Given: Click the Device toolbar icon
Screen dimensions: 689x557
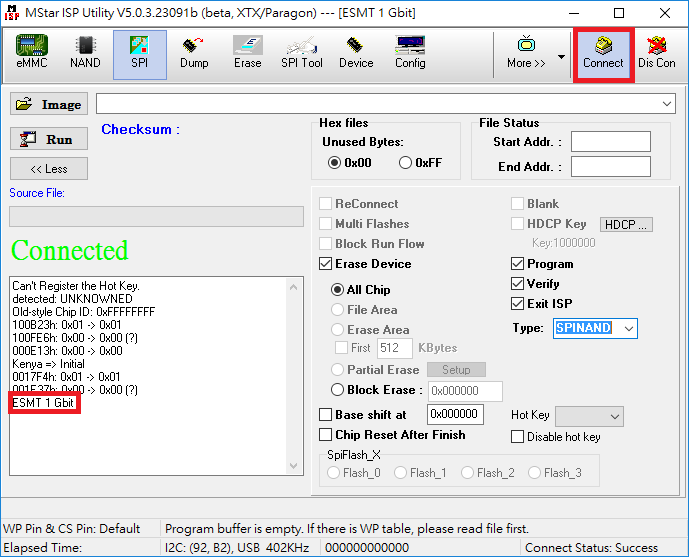Looking at the screenshot, I should [355, 53].
